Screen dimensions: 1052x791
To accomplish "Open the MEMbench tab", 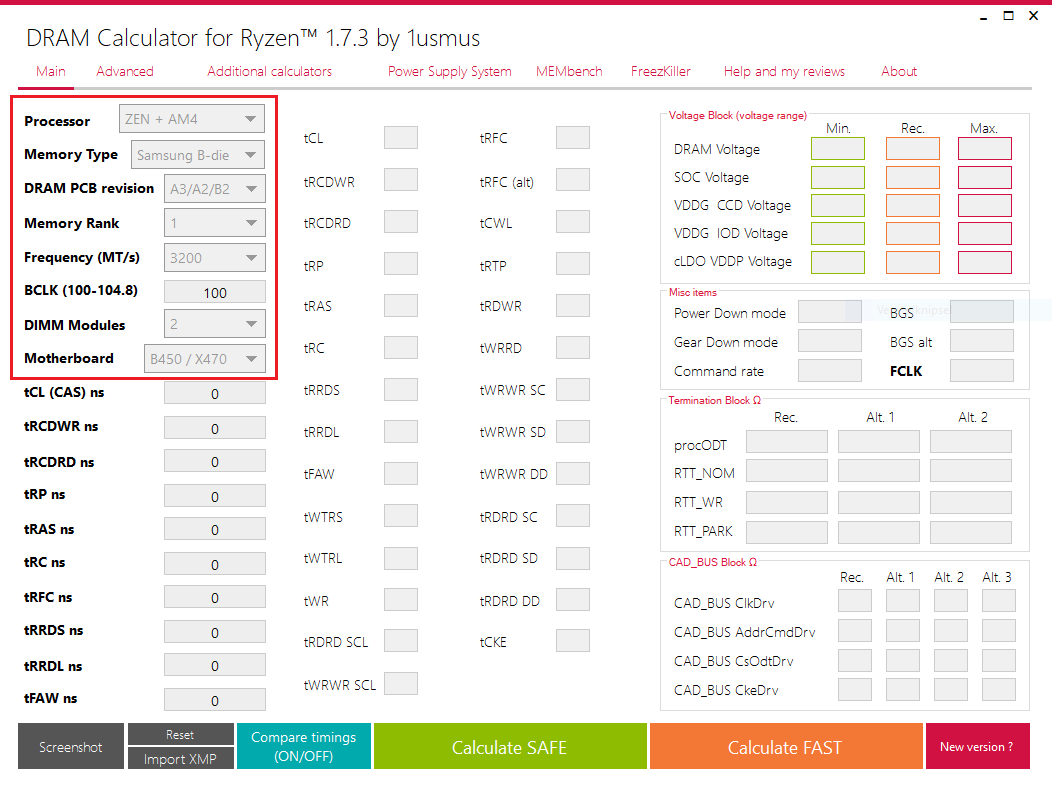I will [570, 72].
